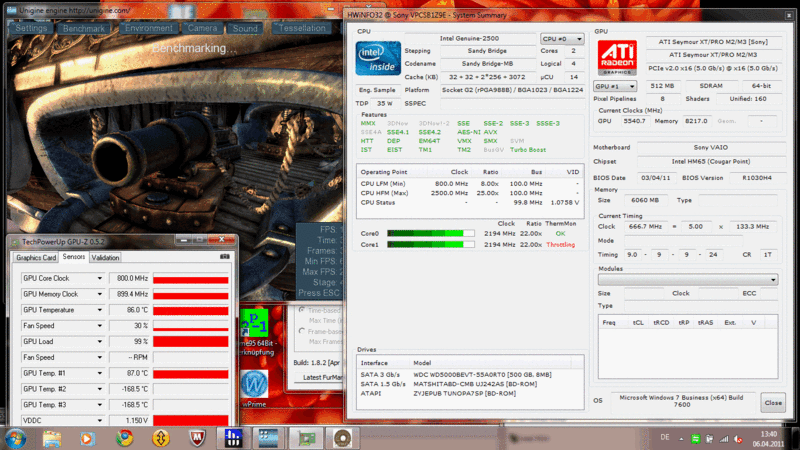The height and width of the screenshot is (450, 800).
Task: Open the GPU Temp. #1 sensor dropdown
Action: (99, 373)
